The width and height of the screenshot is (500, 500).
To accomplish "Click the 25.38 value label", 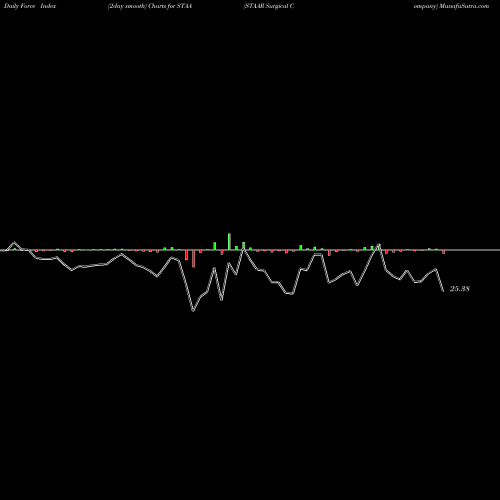I will click(x=460, y=289).
